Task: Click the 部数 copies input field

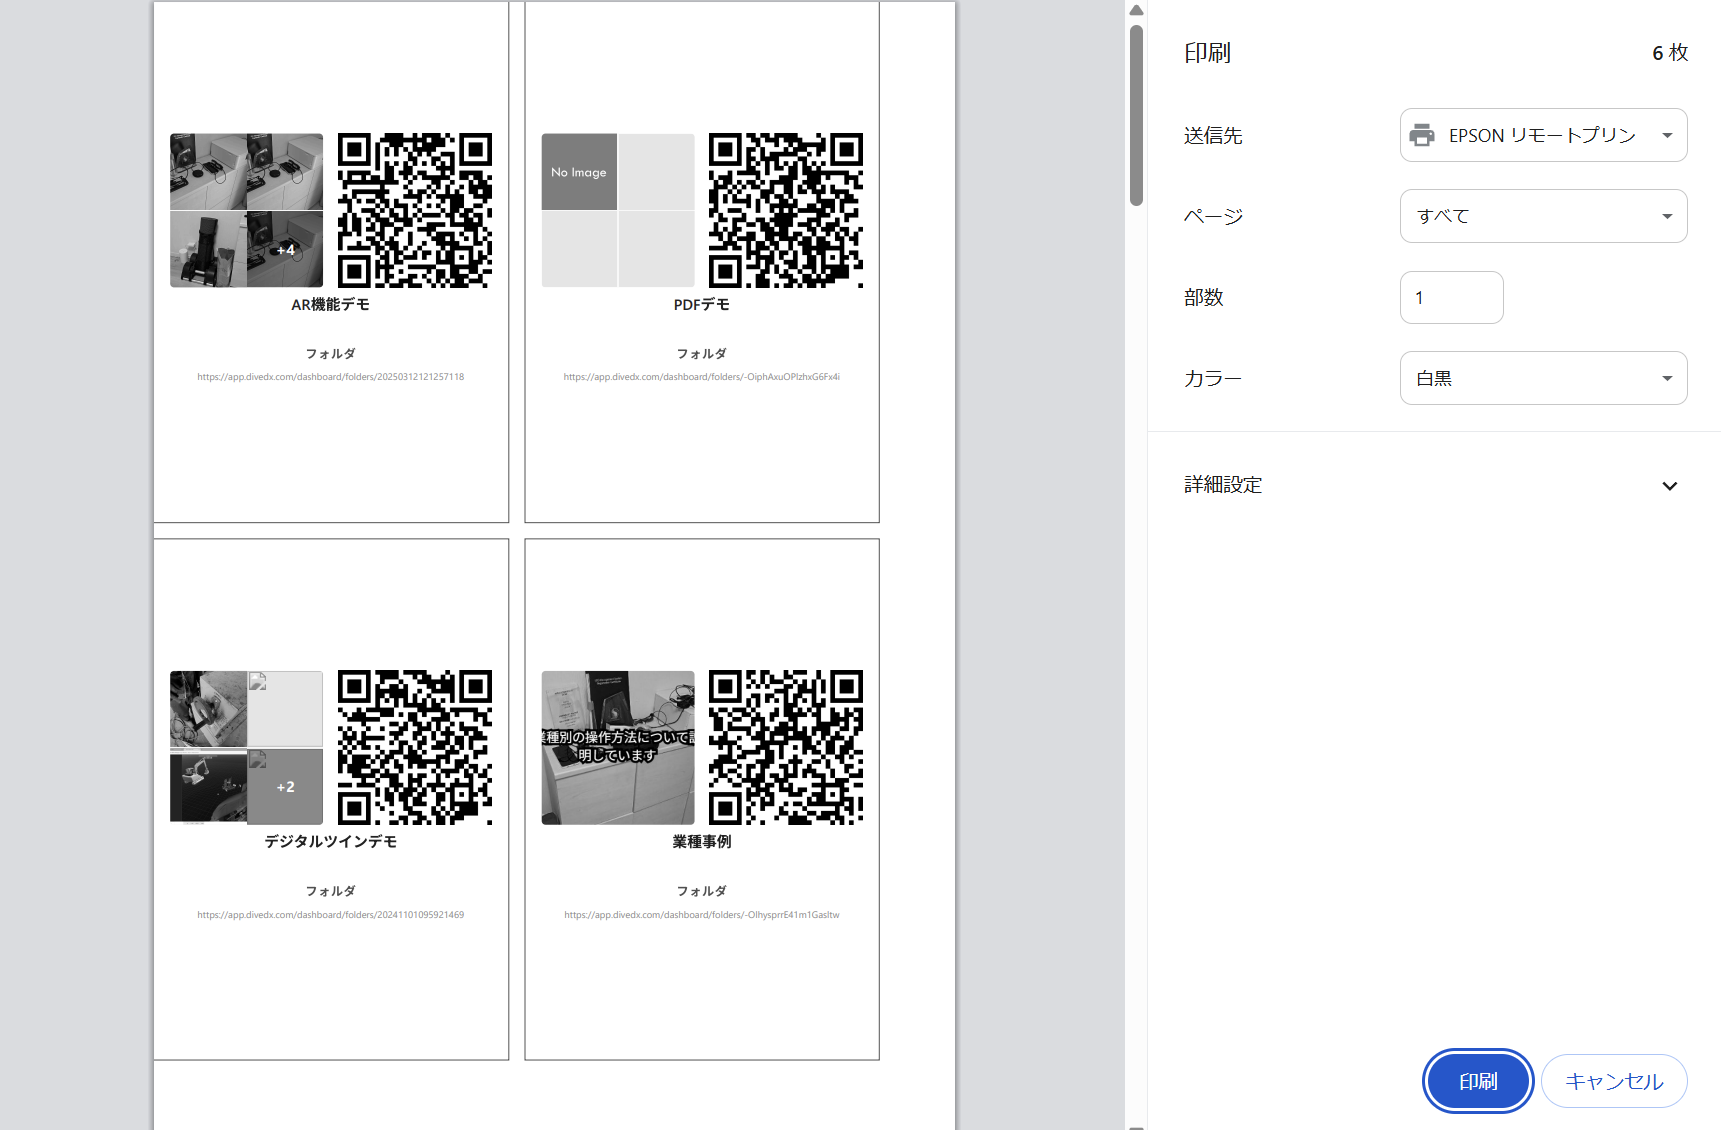Action: [x=1451, y=297]
